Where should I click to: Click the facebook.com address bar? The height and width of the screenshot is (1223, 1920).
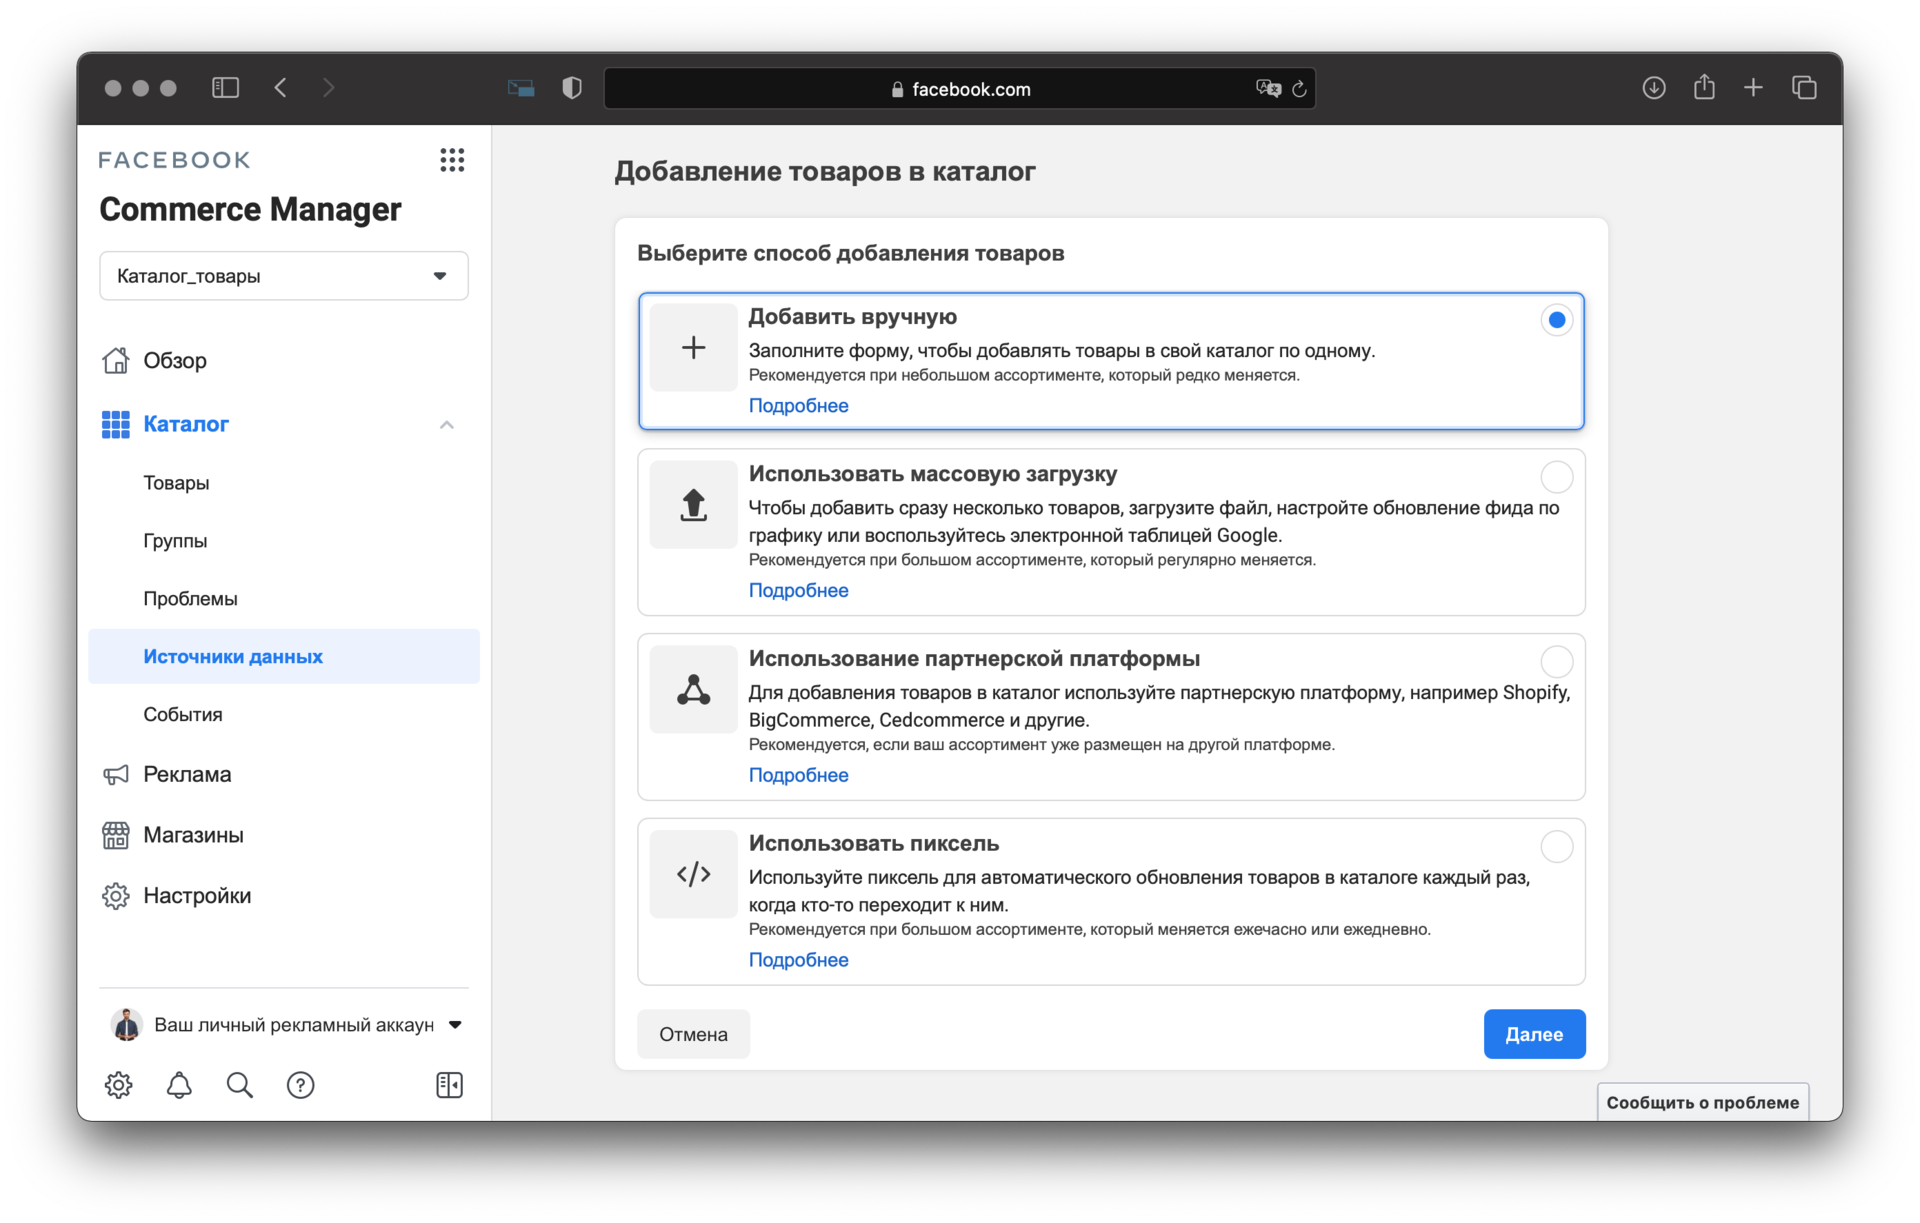pyautogui.click(x=960, y=89)
